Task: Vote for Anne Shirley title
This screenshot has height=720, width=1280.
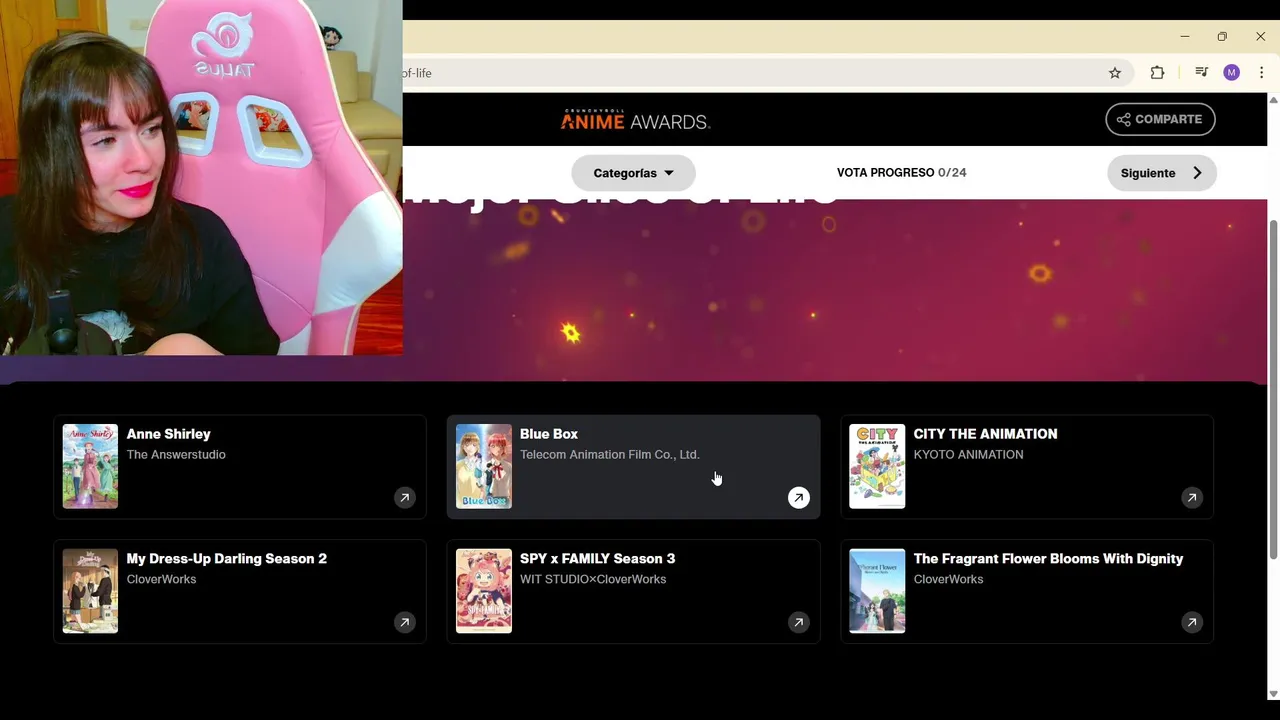Action: pyautogui.click(x=168, y=434)
